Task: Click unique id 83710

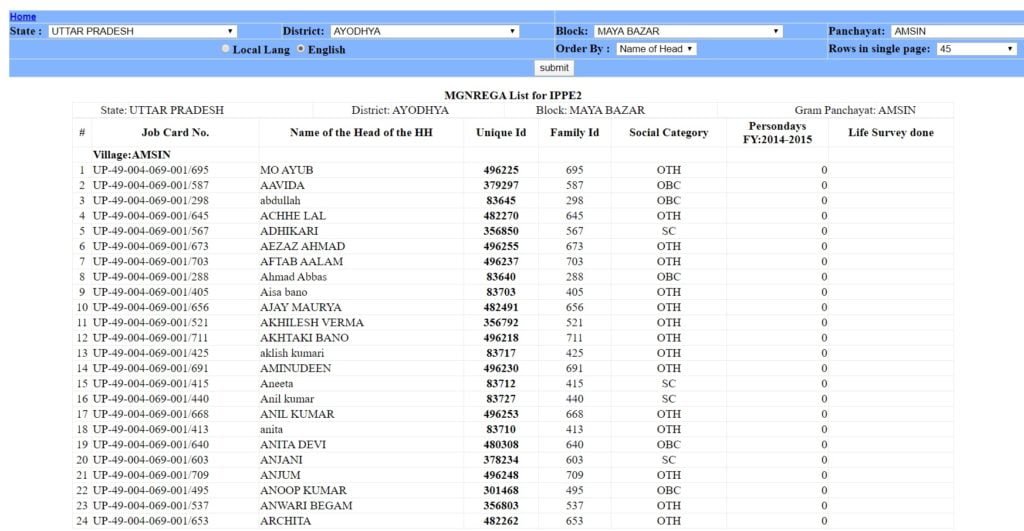Action: tap(501, 429)
